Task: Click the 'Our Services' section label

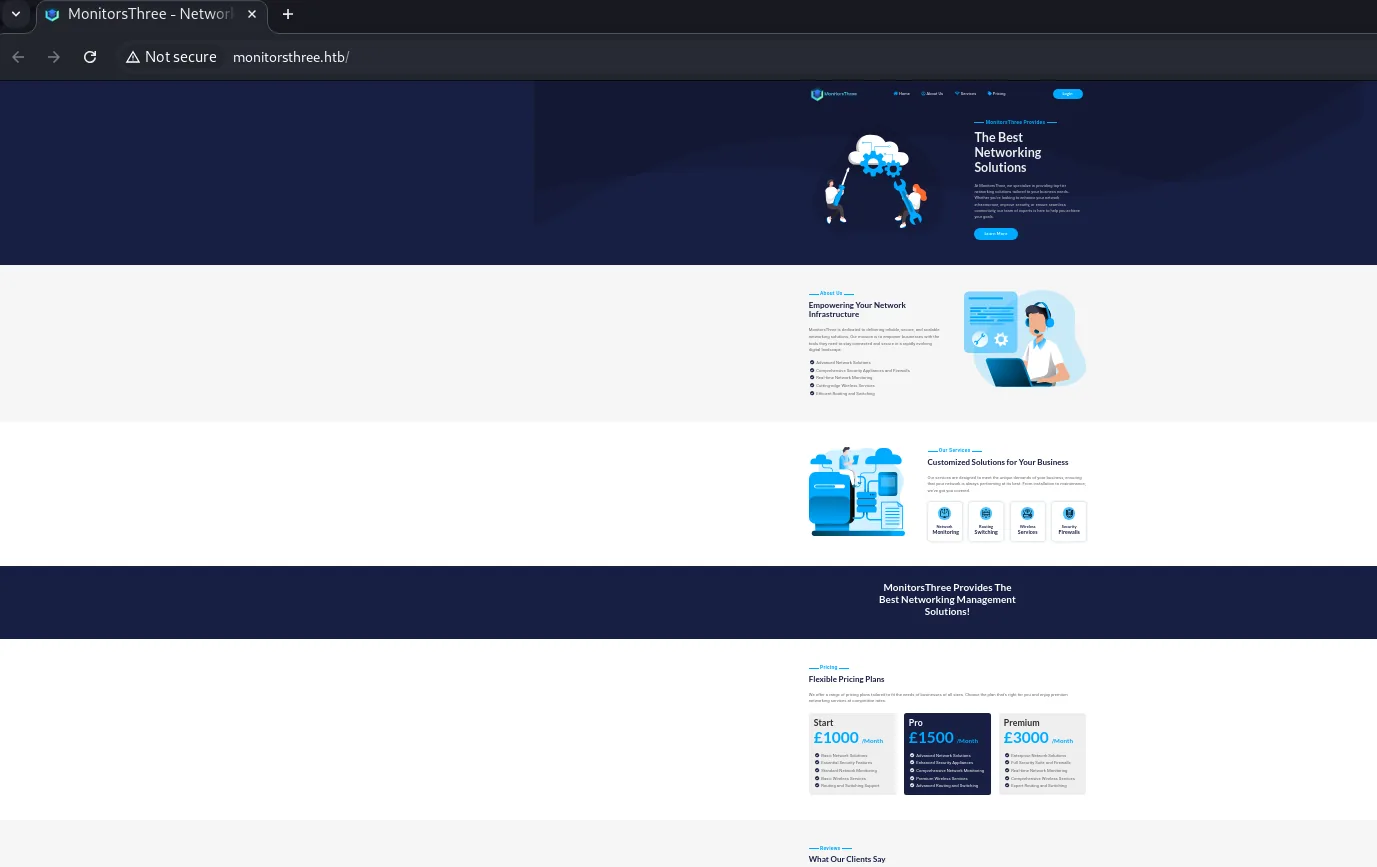Action: pyautogui.click(x=954, y=450)
